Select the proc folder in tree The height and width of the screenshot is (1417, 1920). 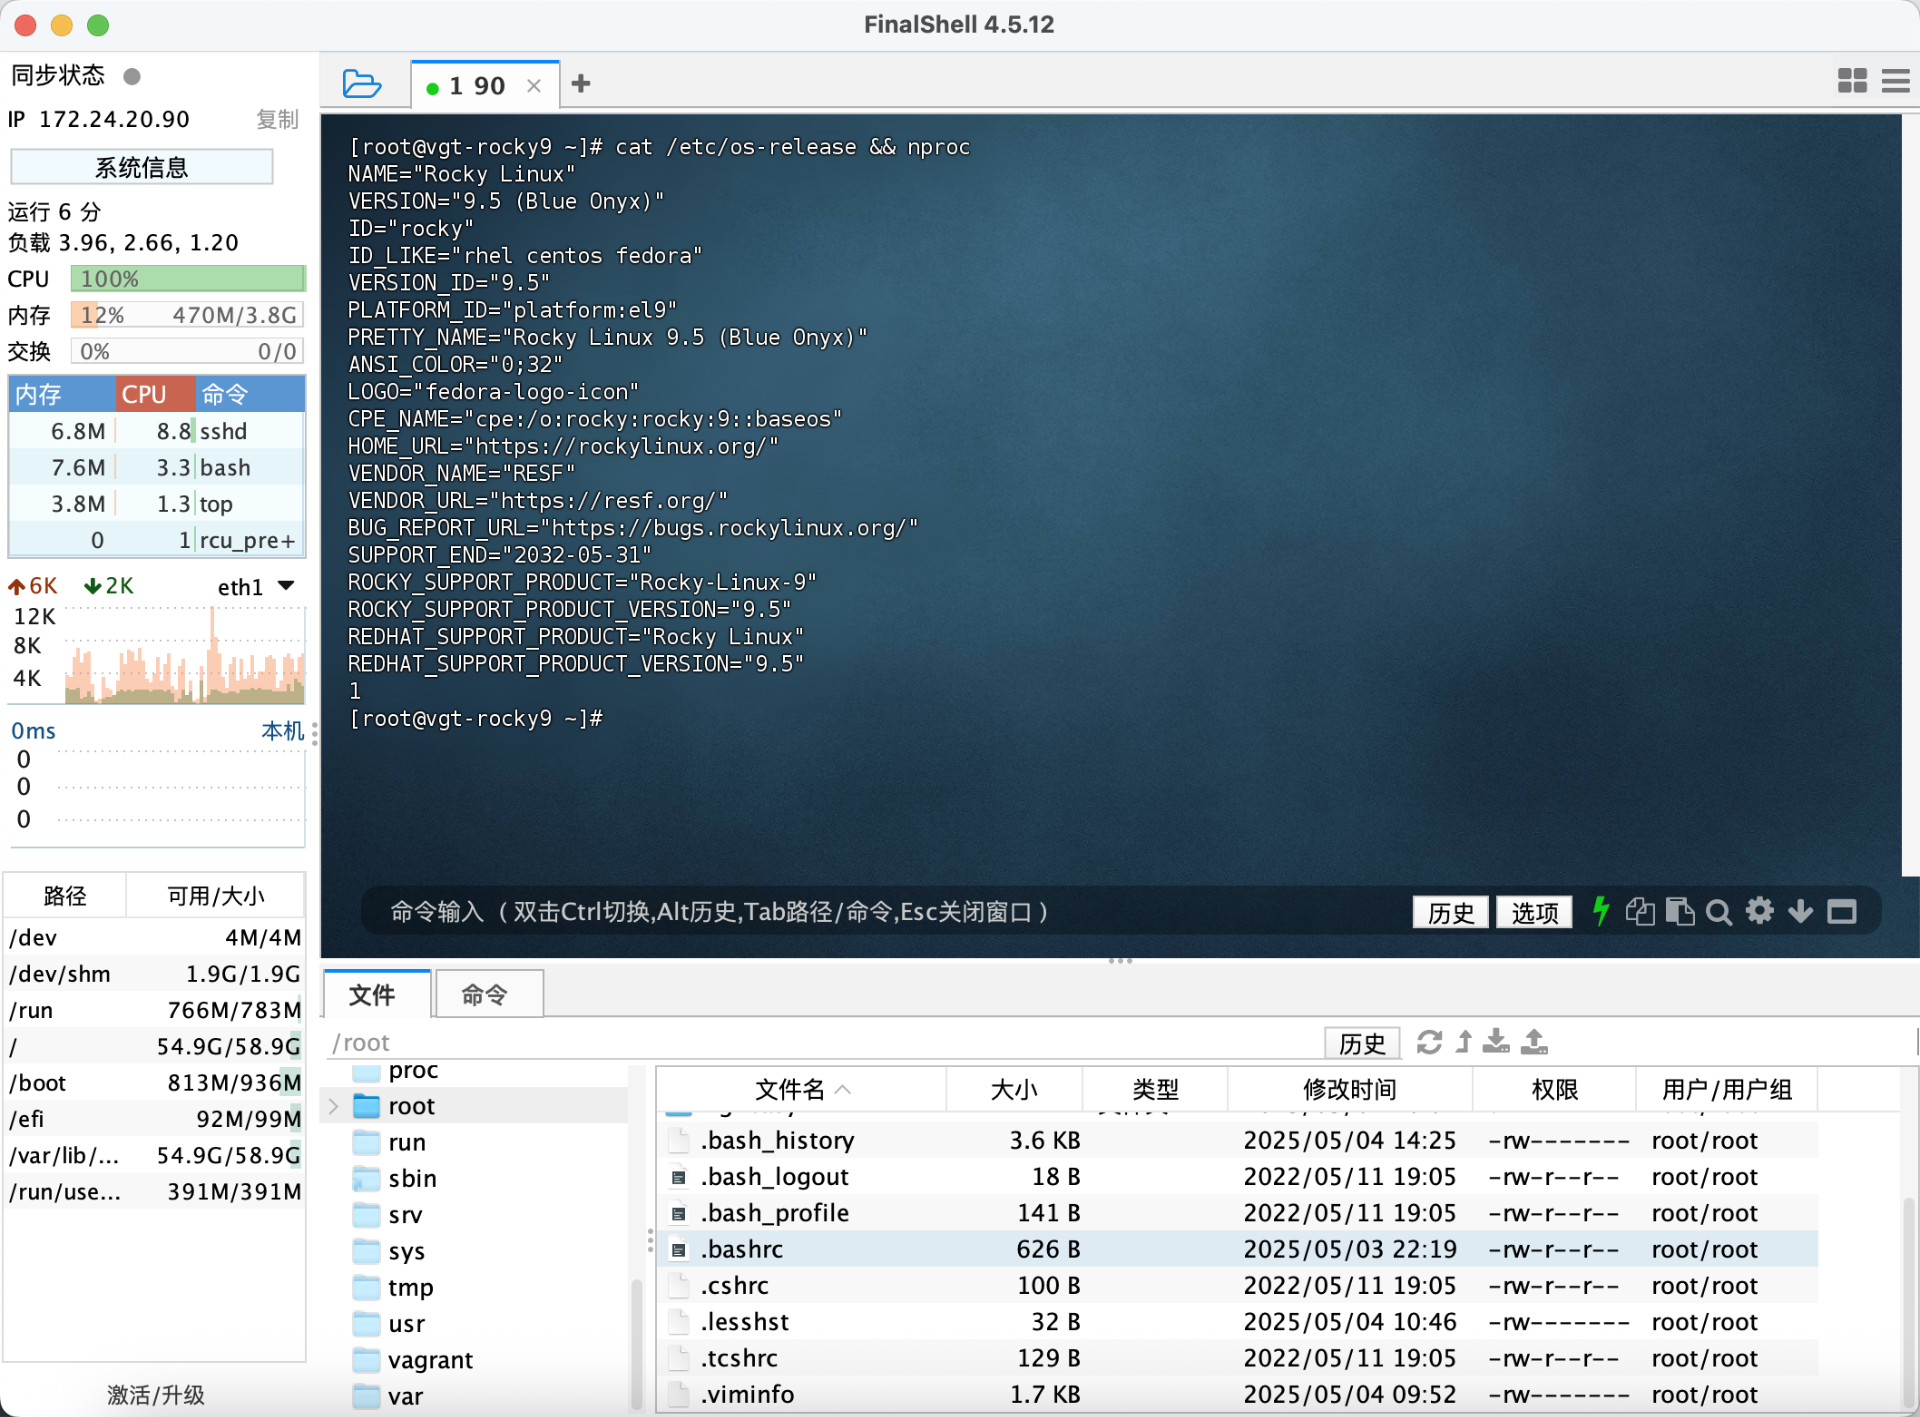click(x=414, y=1070)
